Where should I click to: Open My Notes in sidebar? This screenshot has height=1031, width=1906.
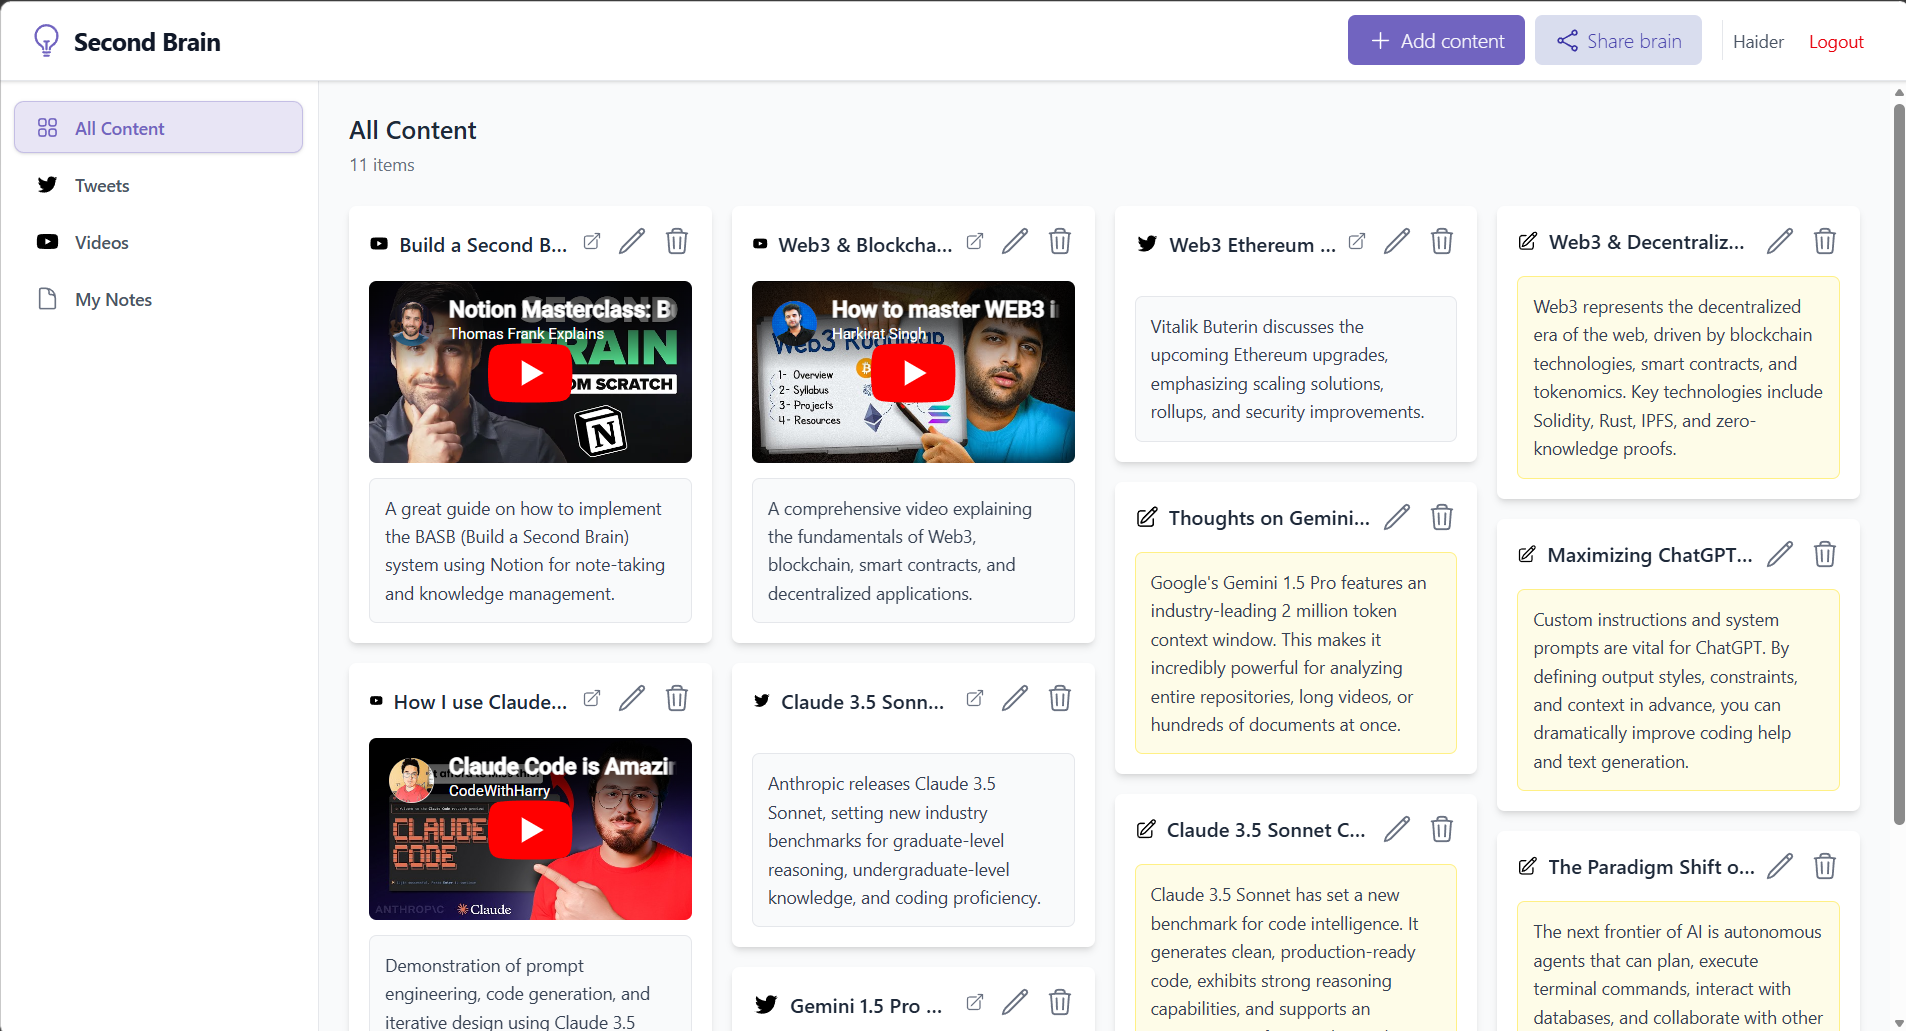click(158, 299)
